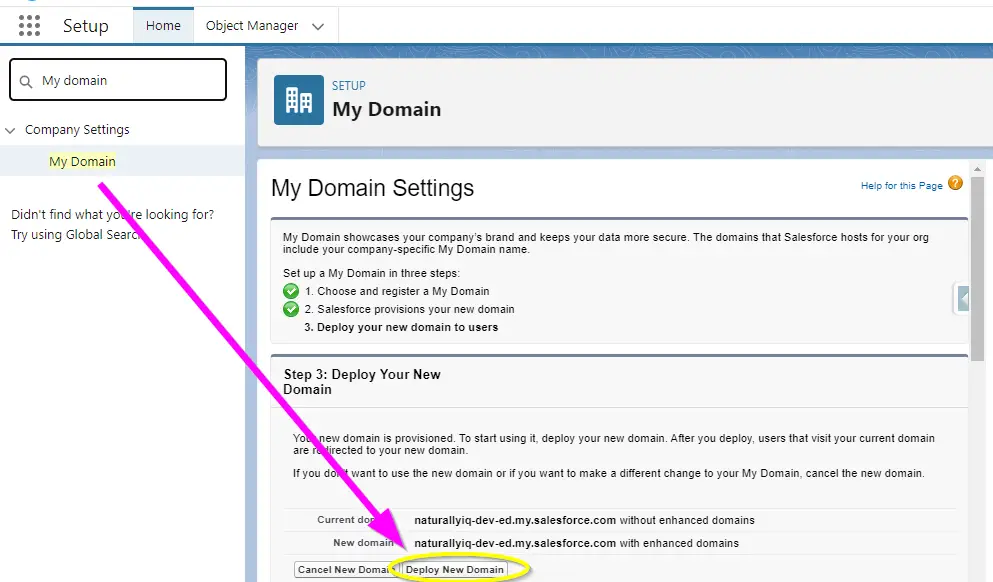Click the green checkmark beside step 2
Image resolution: width=993 pixels, height=582 pixels.
point(291,309)
